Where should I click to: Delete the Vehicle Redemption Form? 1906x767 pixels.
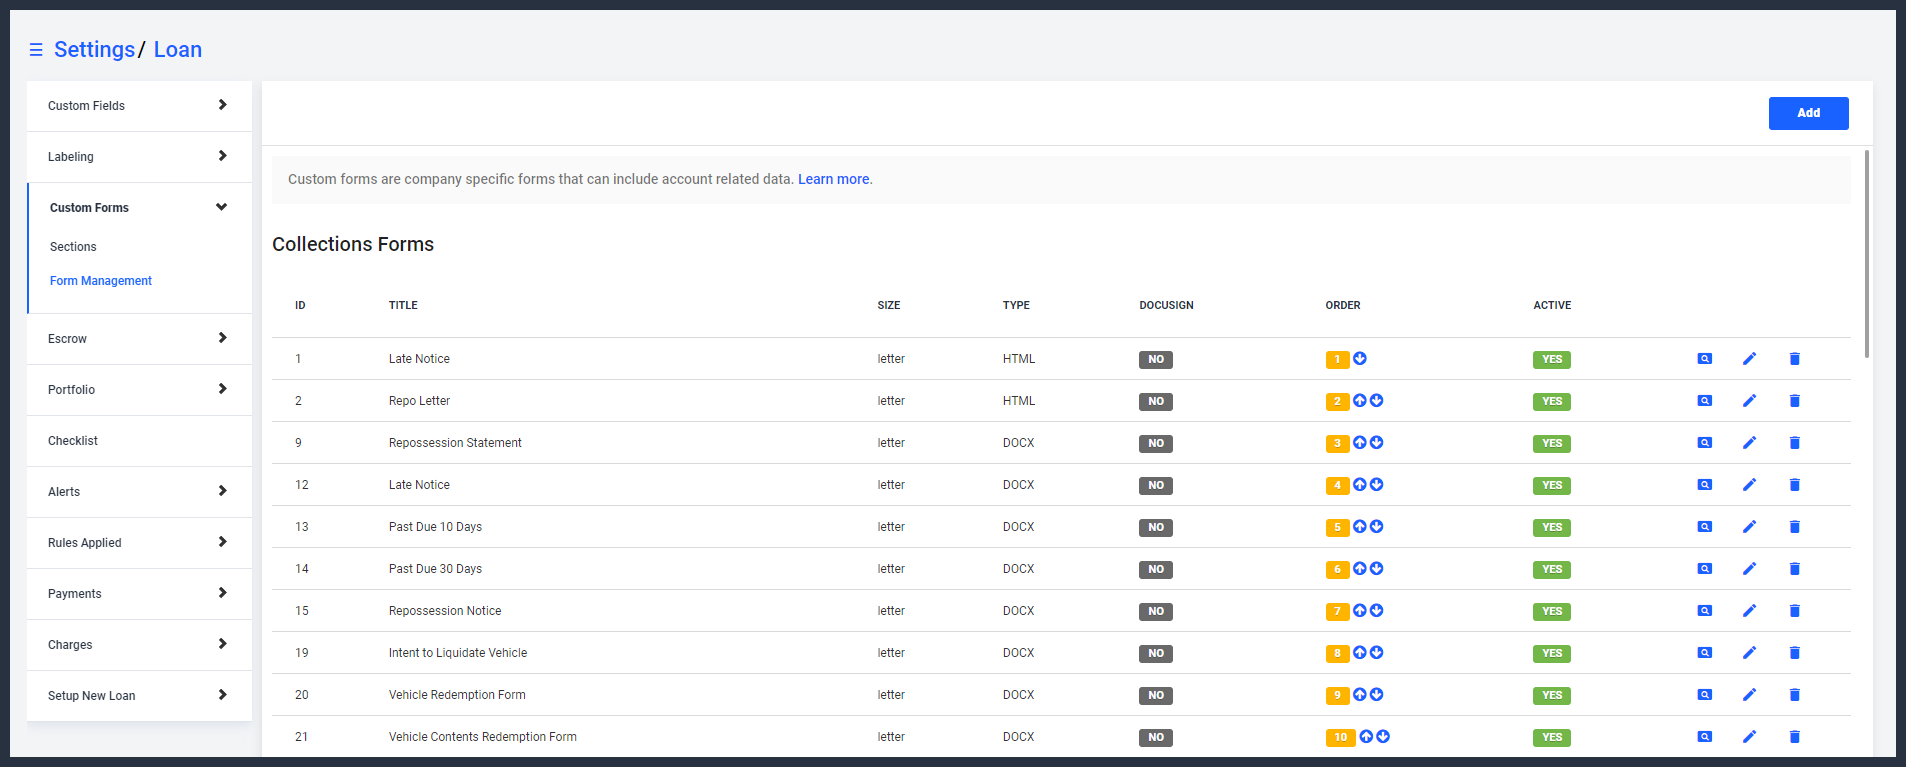tap(1794, 695)
